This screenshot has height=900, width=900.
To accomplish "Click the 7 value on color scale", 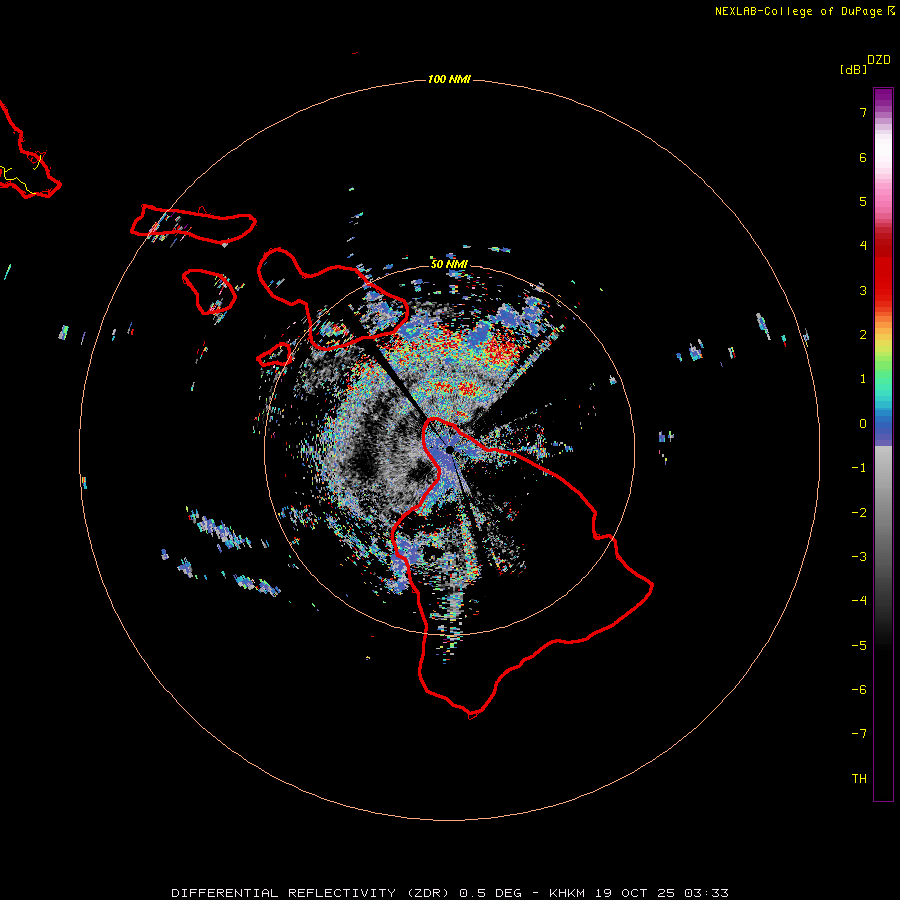I will (x=863, y=112).
